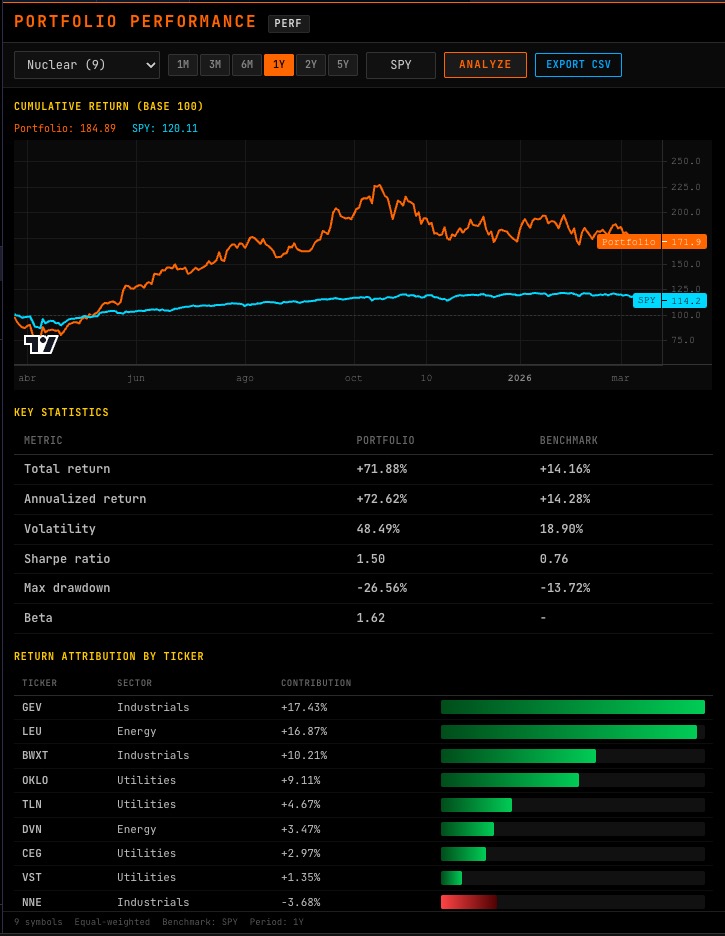Click the oct label on time axis
This screenshot has width=725, height=936.
pyautogui.click(x=353, y=378)
